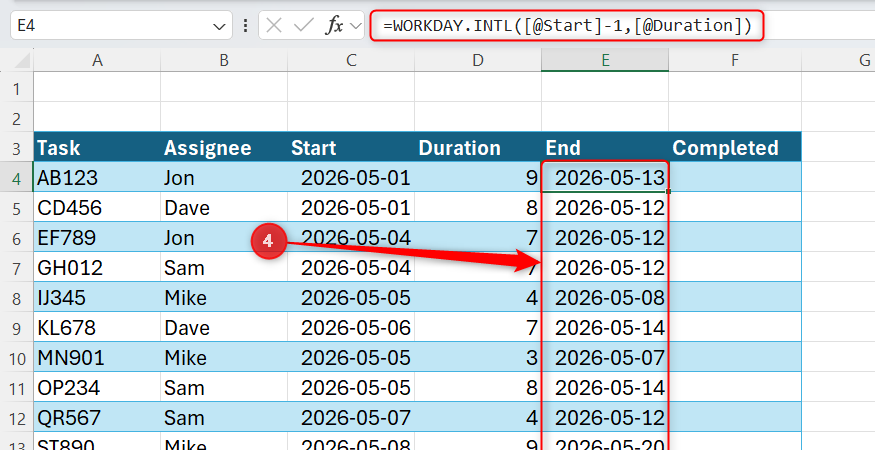The width and height of the screenshot is (875, 450).
Task: Click the formula bar Enter checkmark icon
Action: point(304,26)
